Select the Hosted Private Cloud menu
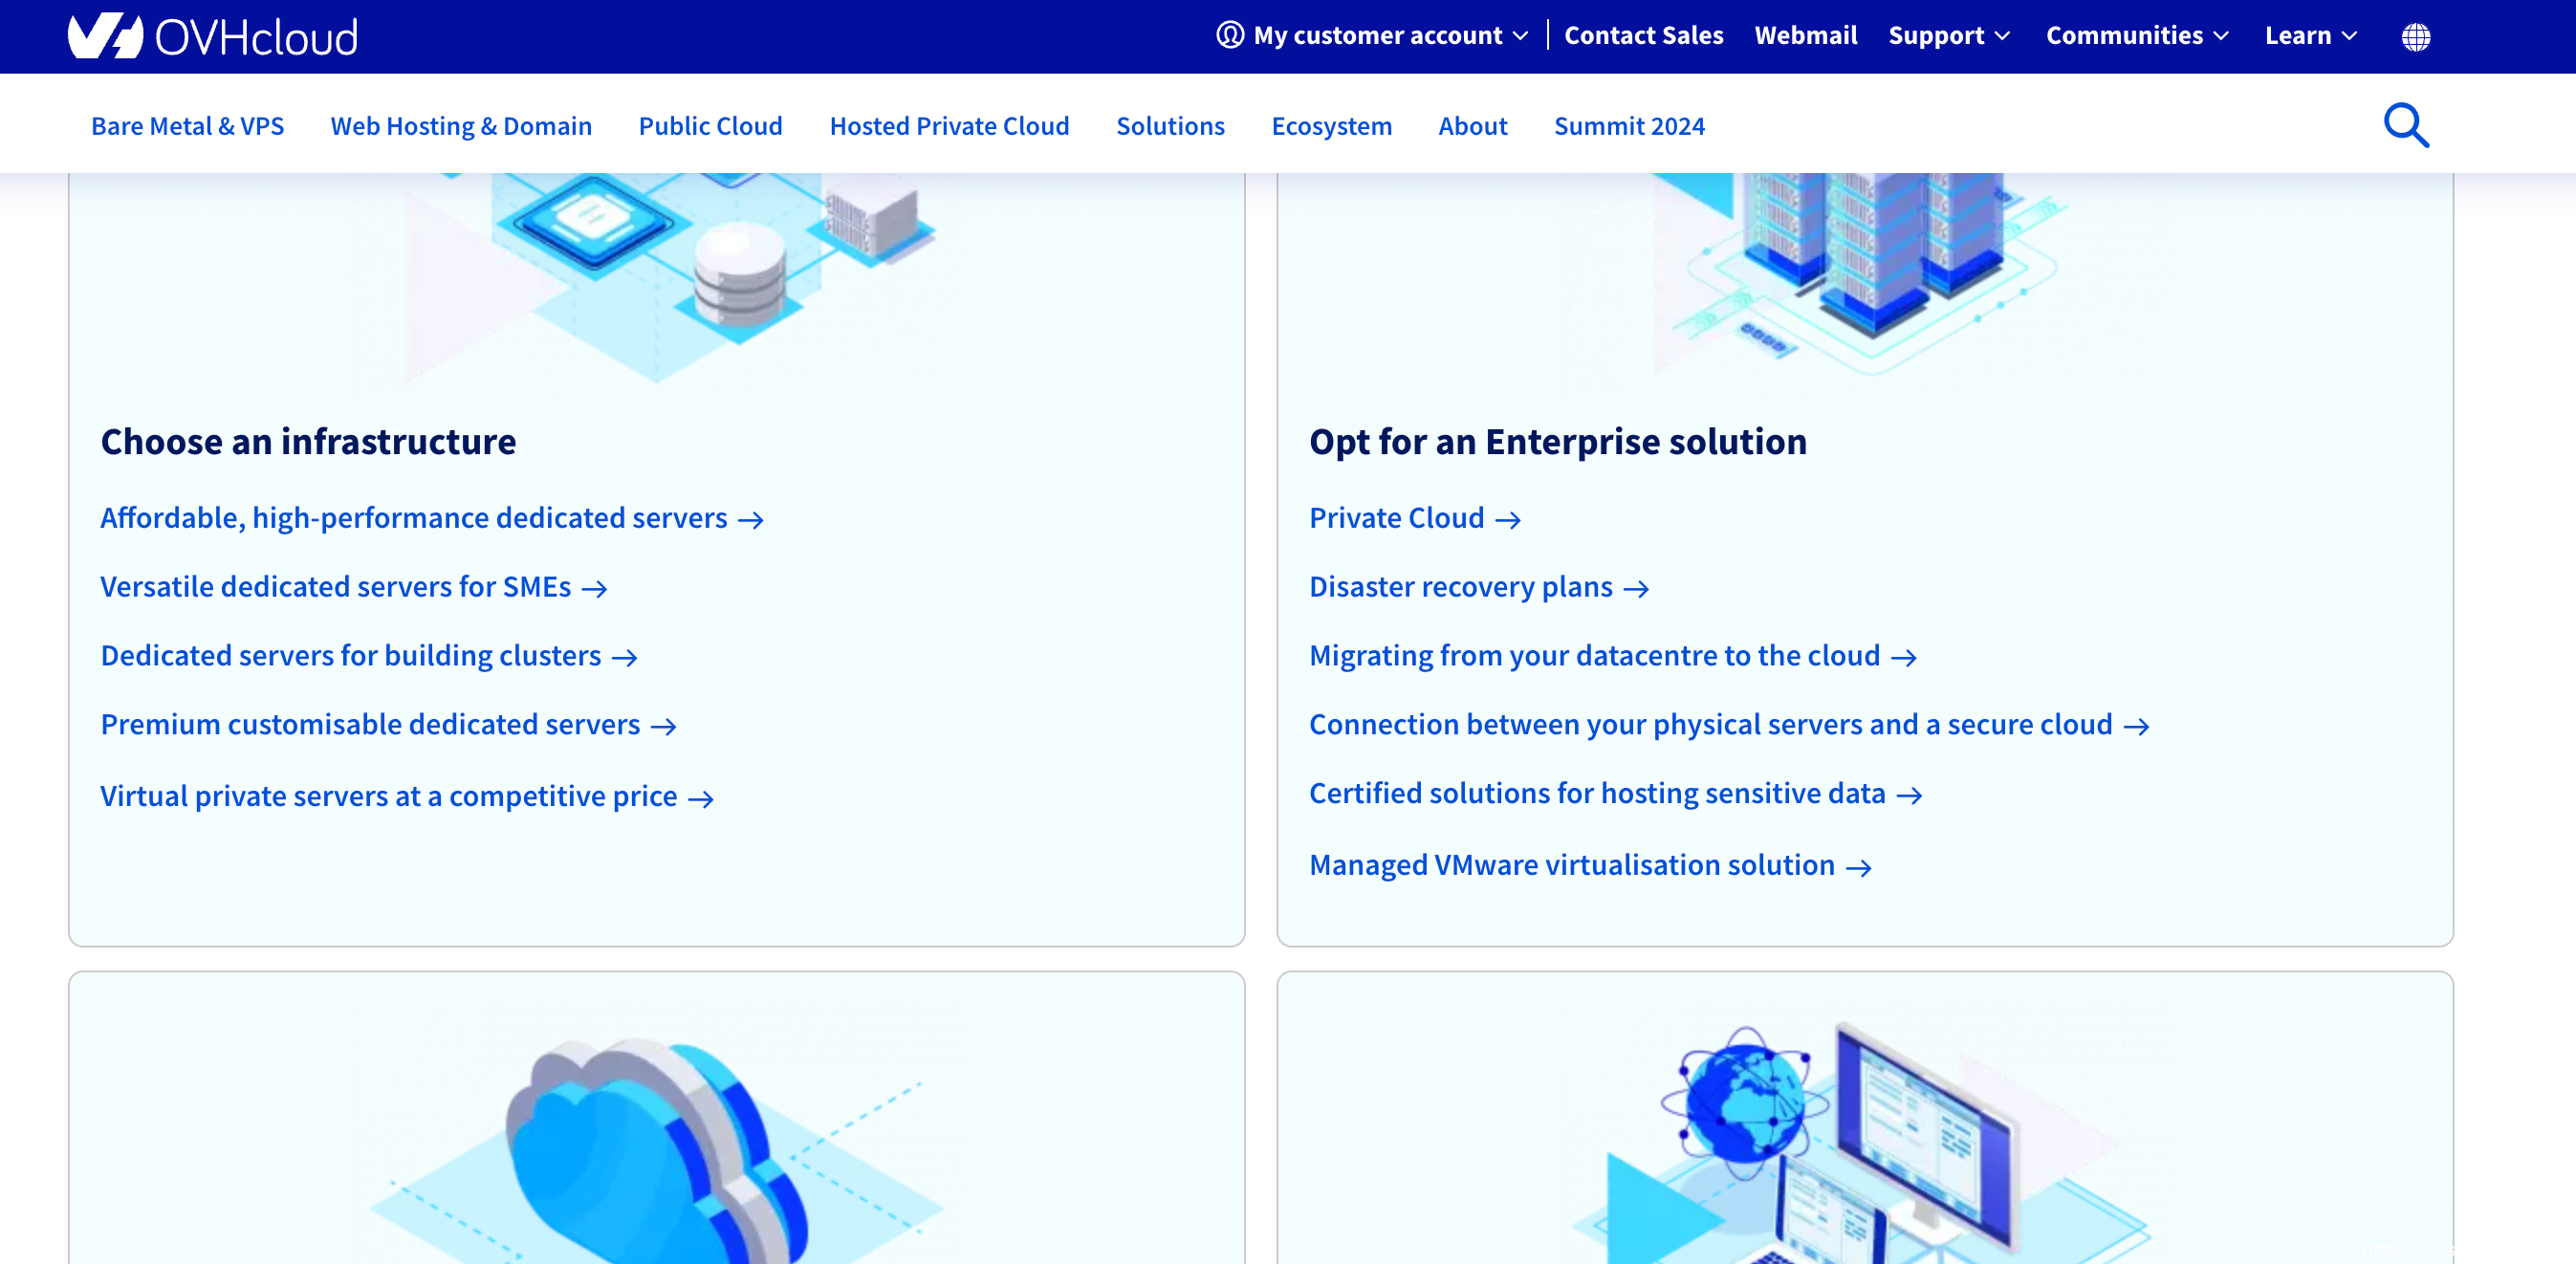2576x1264 pixels. (949, 126)
